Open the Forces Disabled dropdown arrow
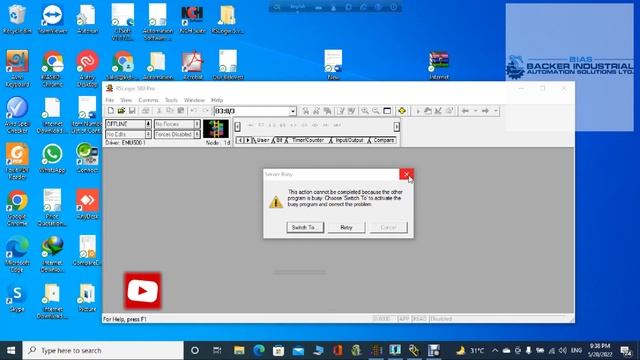640x360 pixels. pos(197,134)
